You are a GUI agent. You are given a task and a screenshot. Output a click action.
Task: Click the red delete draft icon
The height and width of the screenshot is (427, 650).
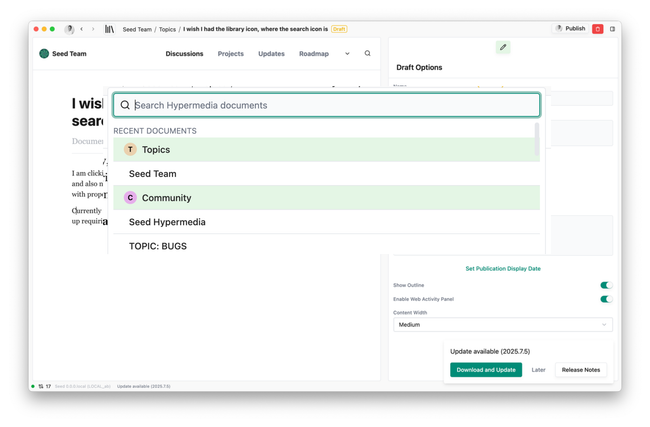coord(598,29)
